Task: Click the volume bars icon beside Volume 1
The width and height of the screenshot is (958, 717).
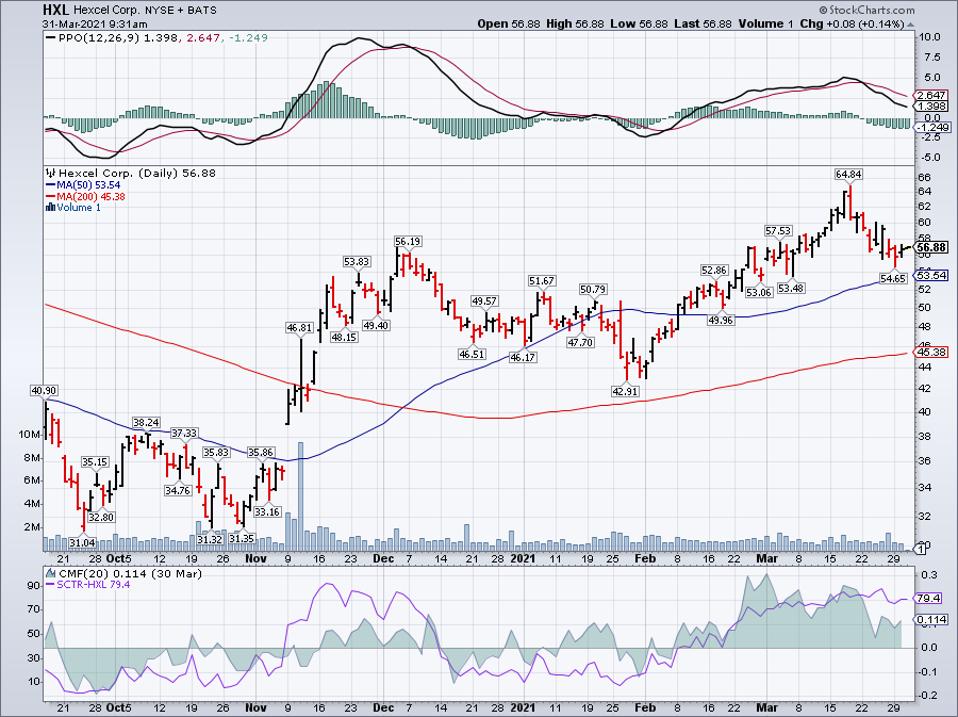Action: click(x=51, y=208)
